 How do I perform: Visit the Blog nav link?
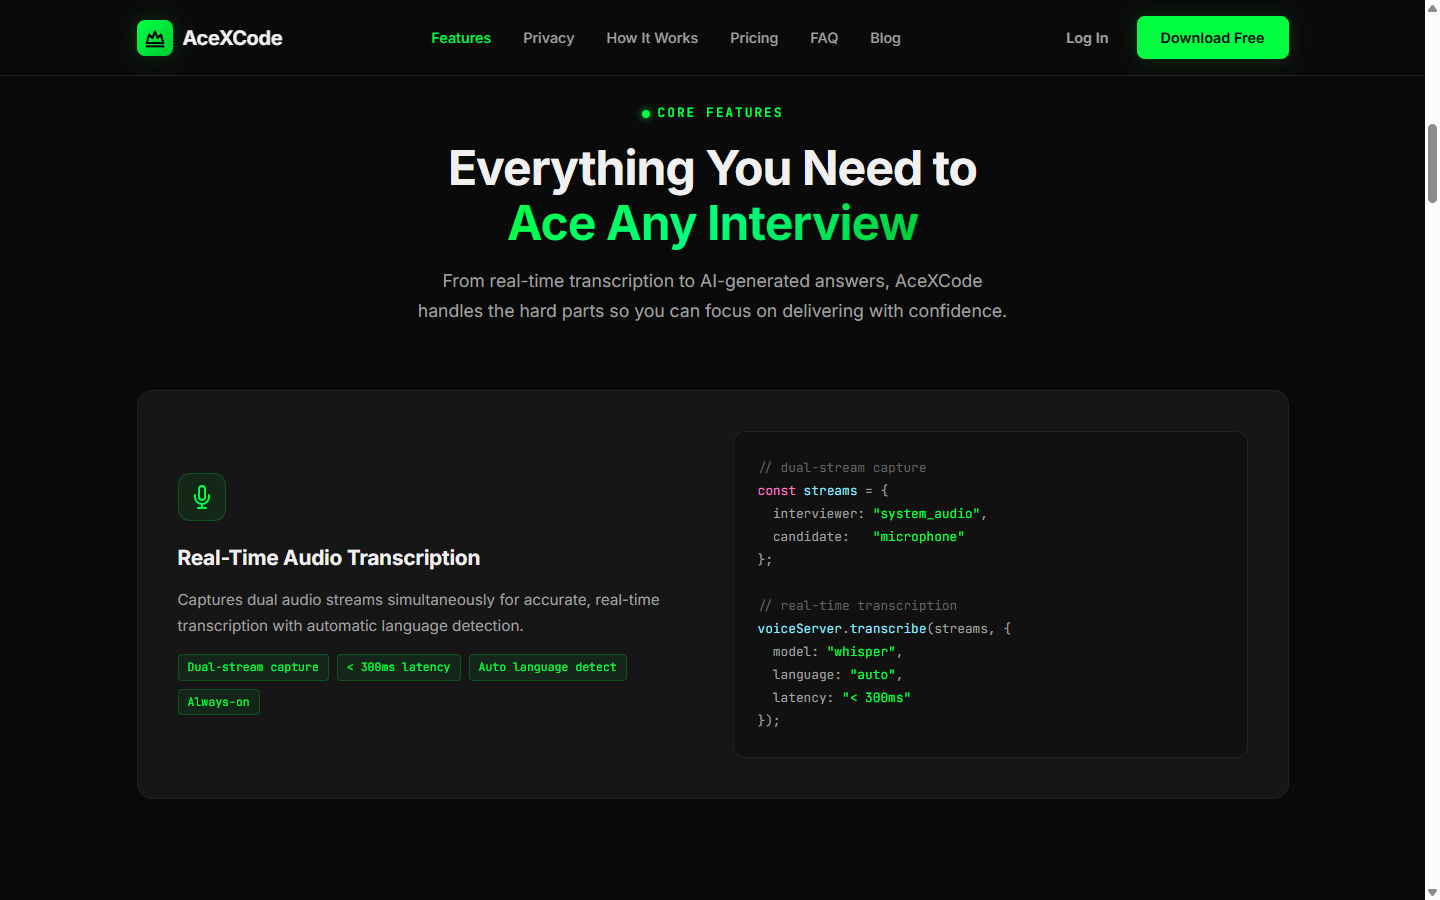(x=885, y=38)
